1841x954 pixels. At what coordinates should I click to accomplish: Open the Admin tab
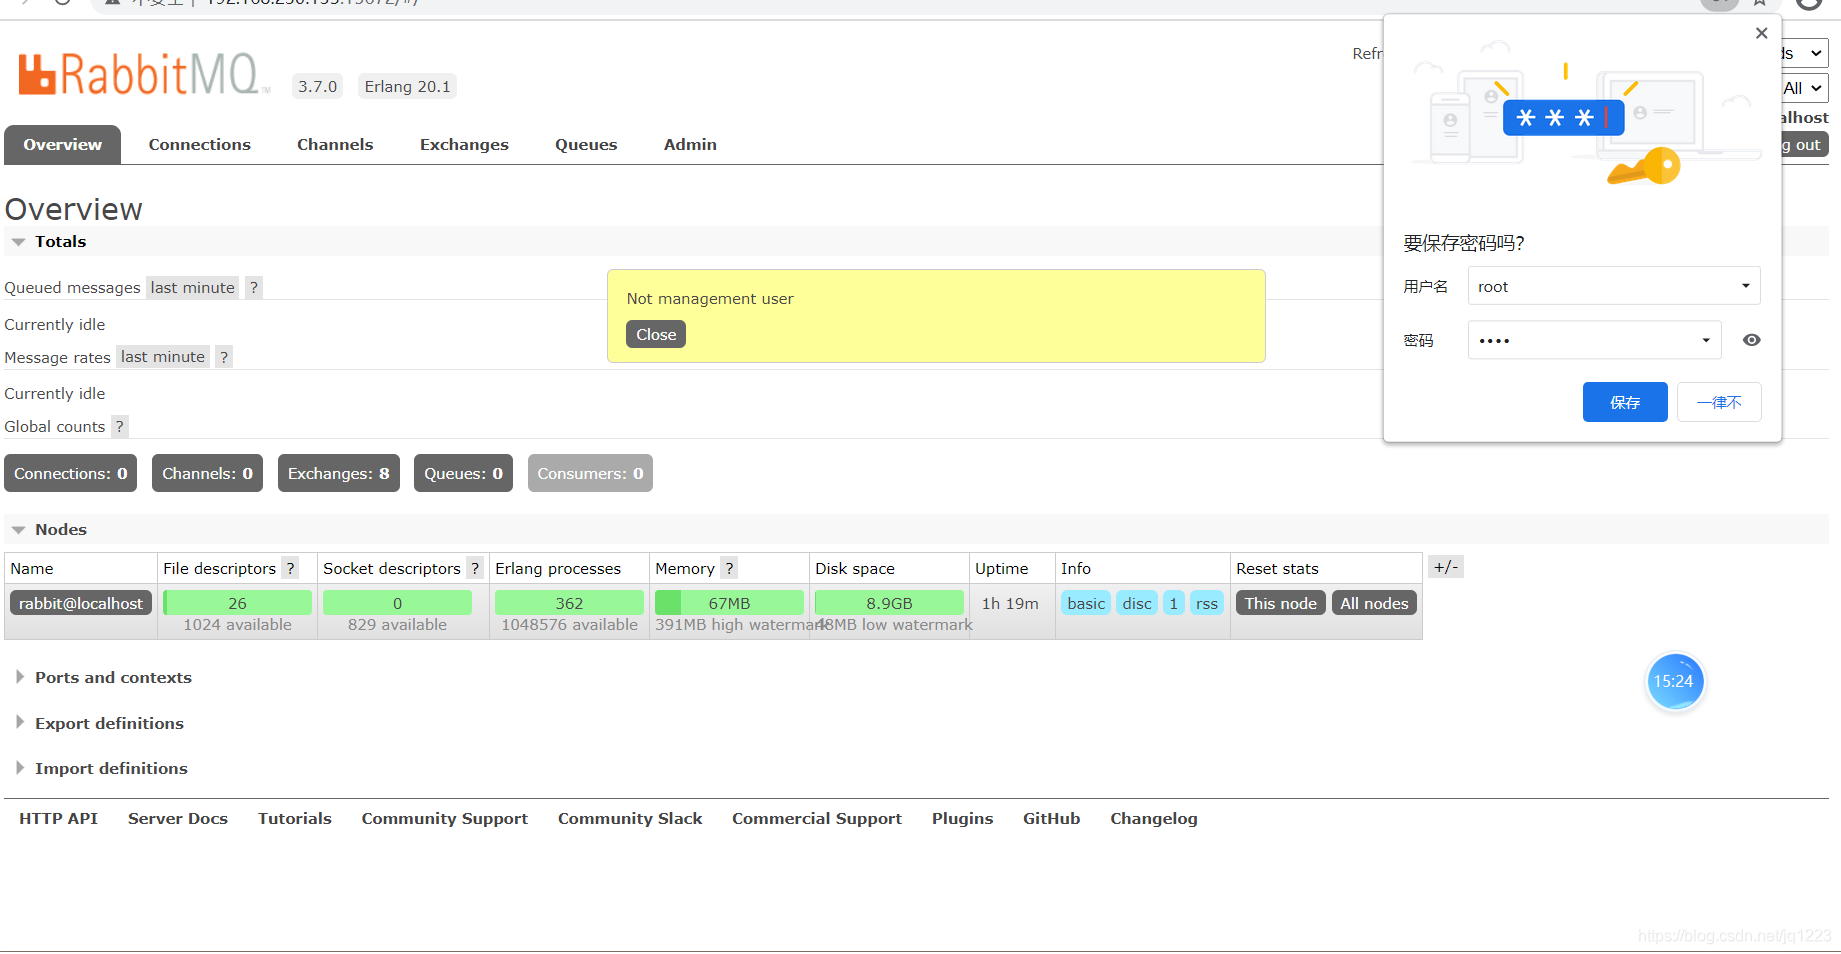[690, 144]
